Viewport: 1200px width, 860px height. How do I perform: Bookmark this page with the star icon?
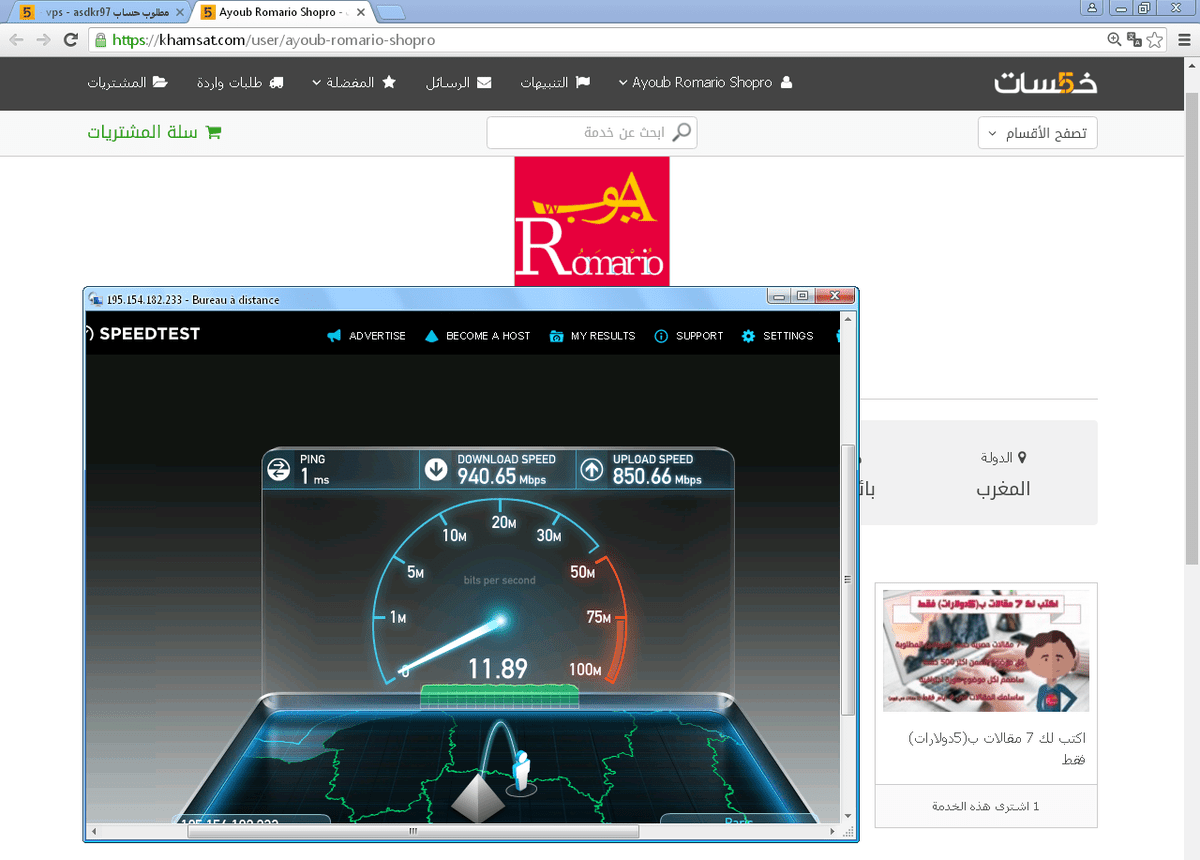click(1155, 40)
